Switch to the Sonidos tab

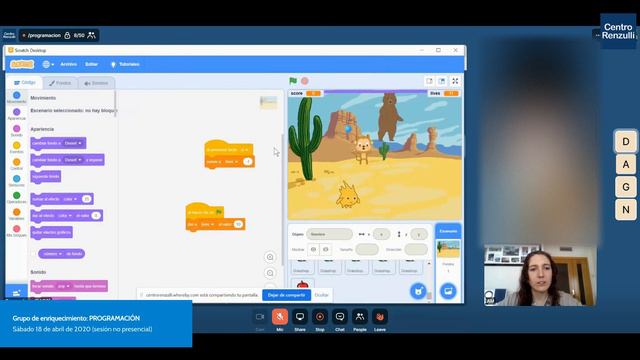tap(96, 83)
